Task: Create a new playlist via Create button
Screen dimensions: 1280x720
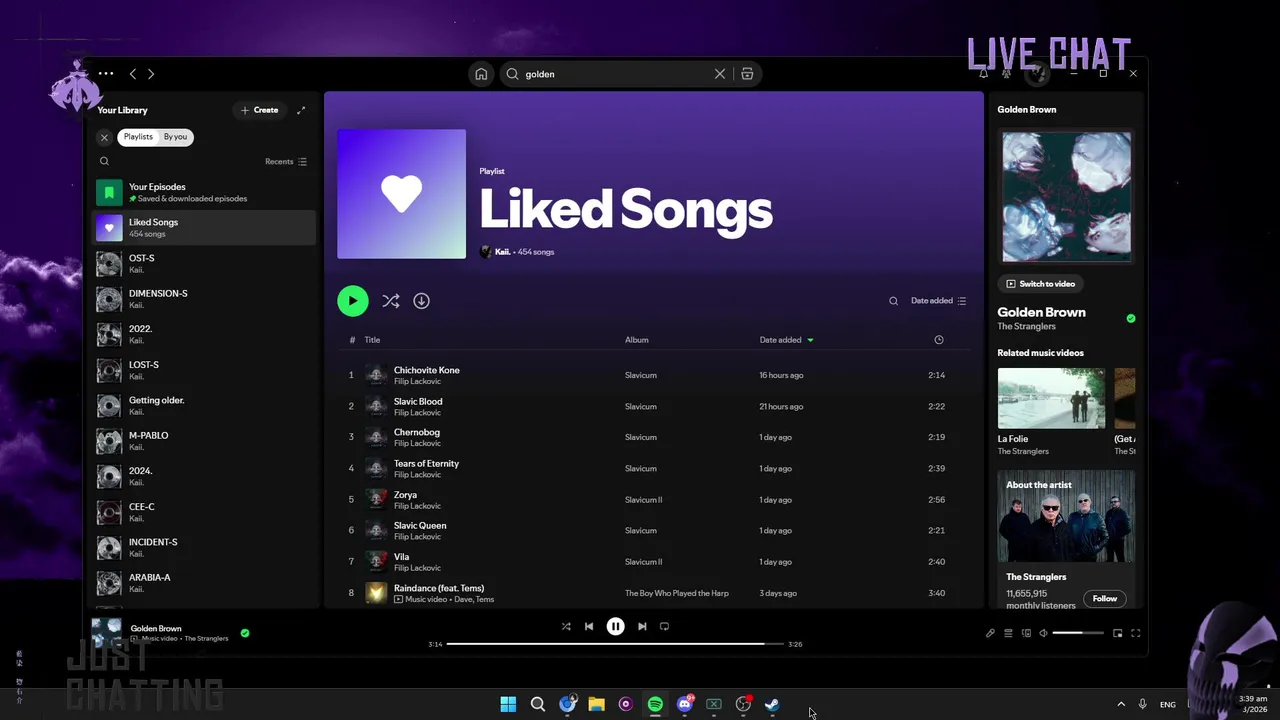Action: pos(260,110)
